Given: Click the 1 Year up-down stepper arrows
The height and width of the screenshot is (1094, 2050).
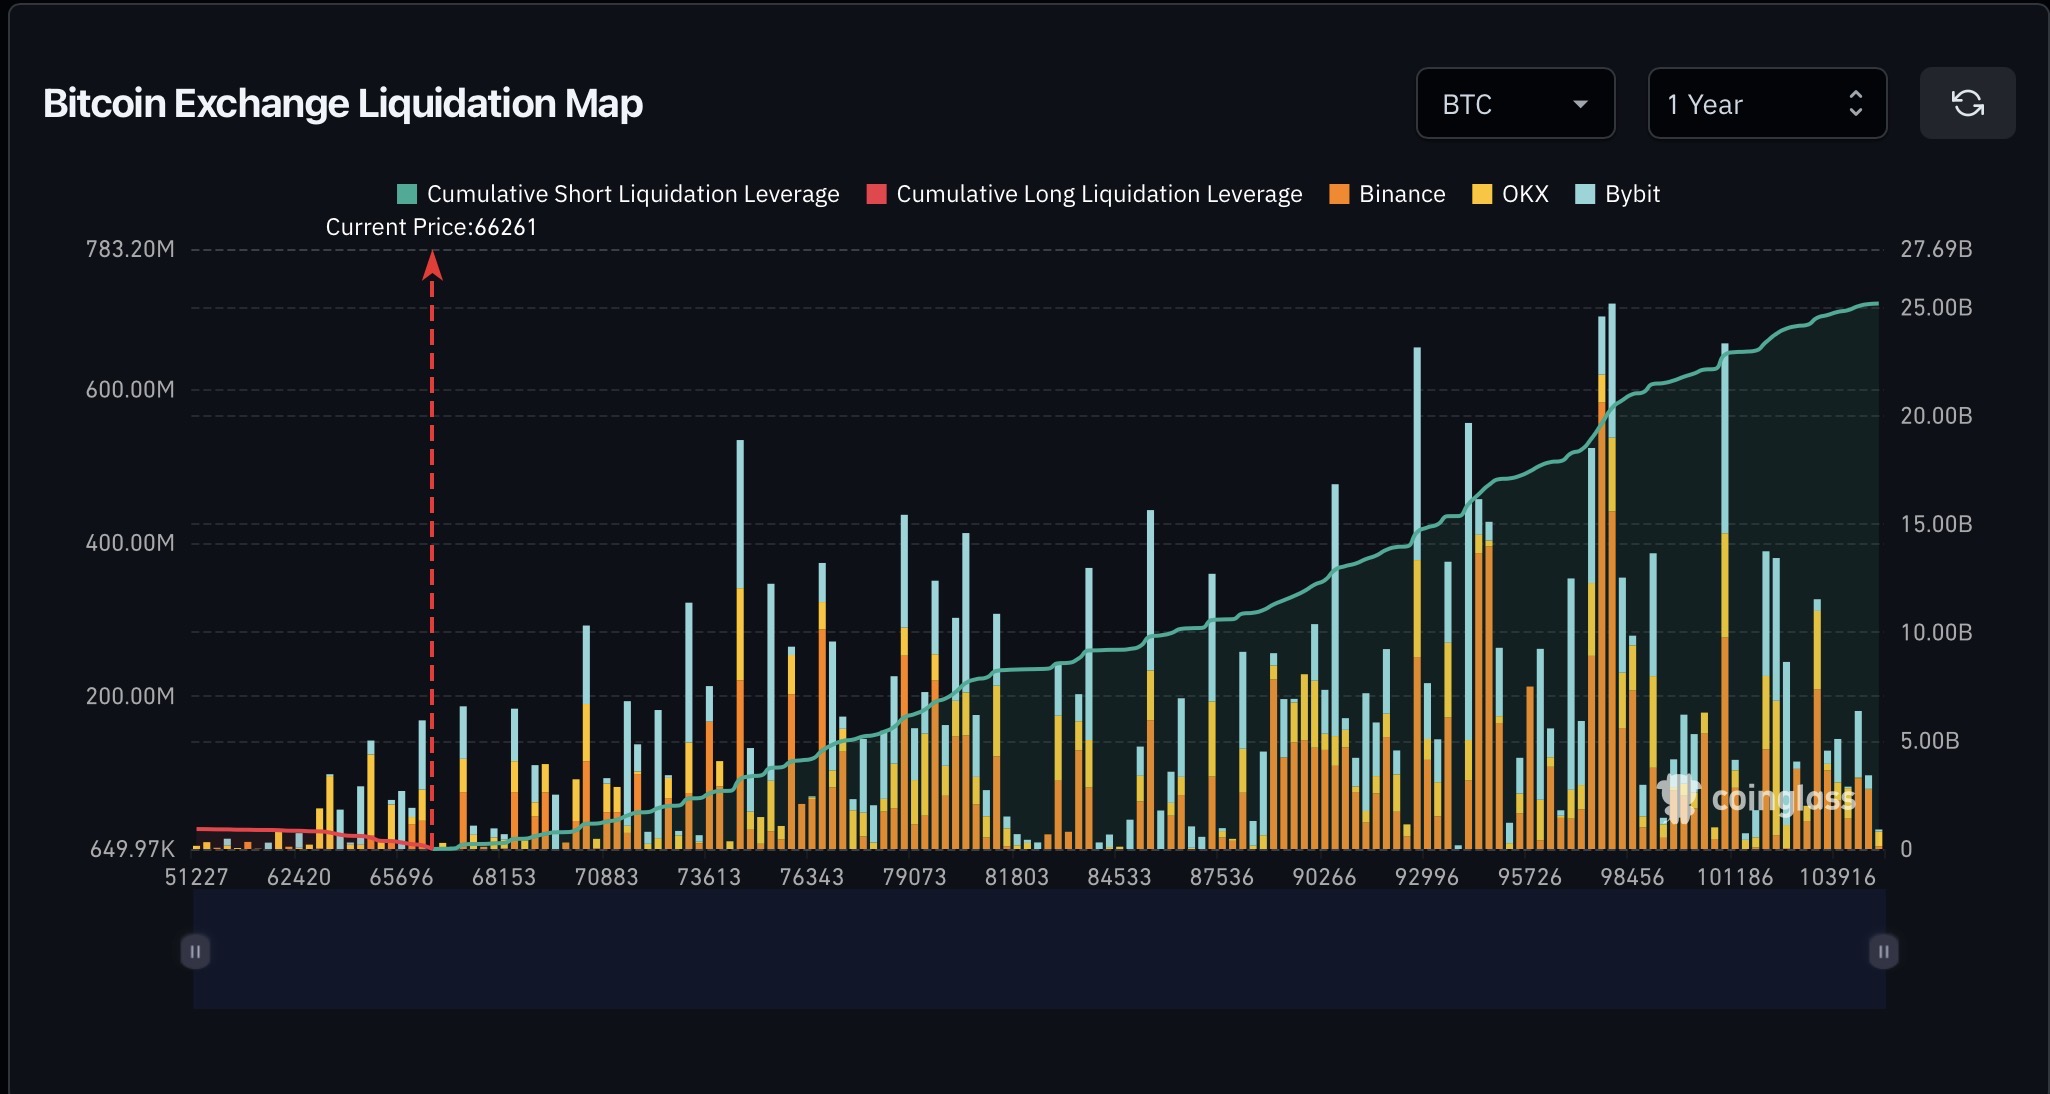Looking at the screenshot, I should pos(1855,103).
